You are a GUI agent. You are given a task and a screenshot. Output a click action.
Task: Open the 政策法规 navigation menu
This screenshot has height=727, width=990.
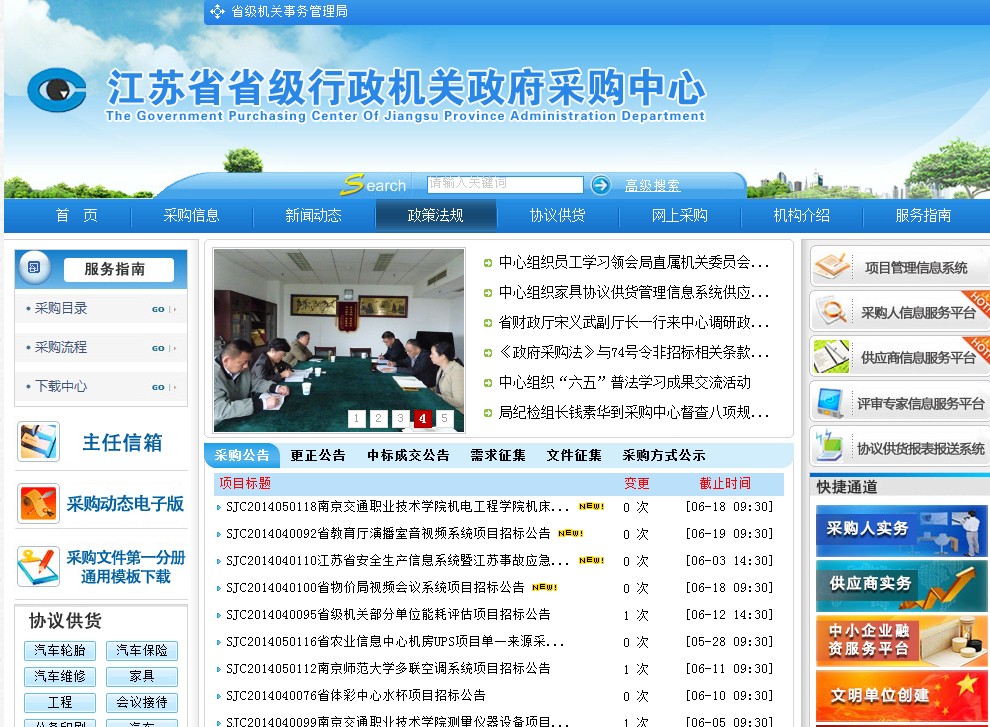(x=436, y=215)
